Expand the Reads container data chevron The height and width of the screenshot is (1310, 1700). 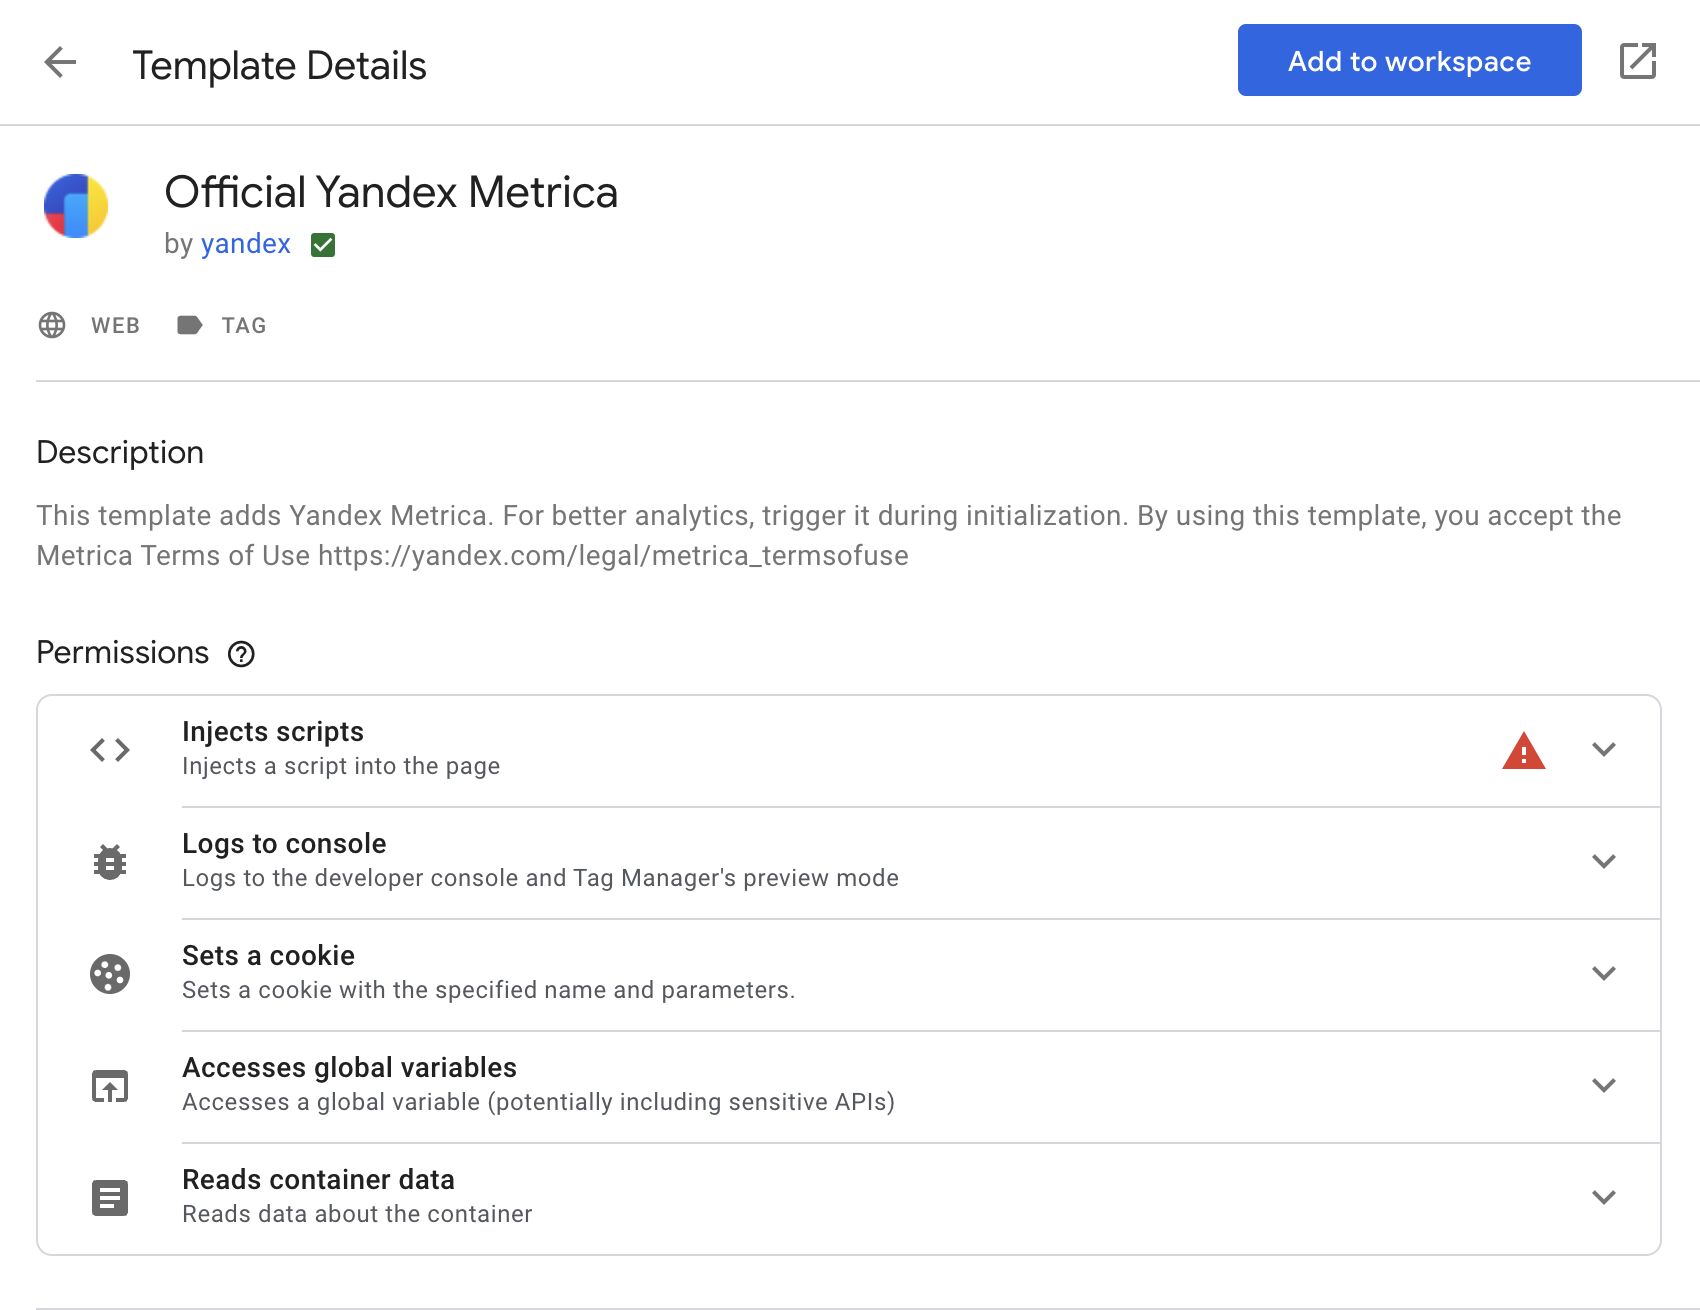click(x=1603, y=1198)
